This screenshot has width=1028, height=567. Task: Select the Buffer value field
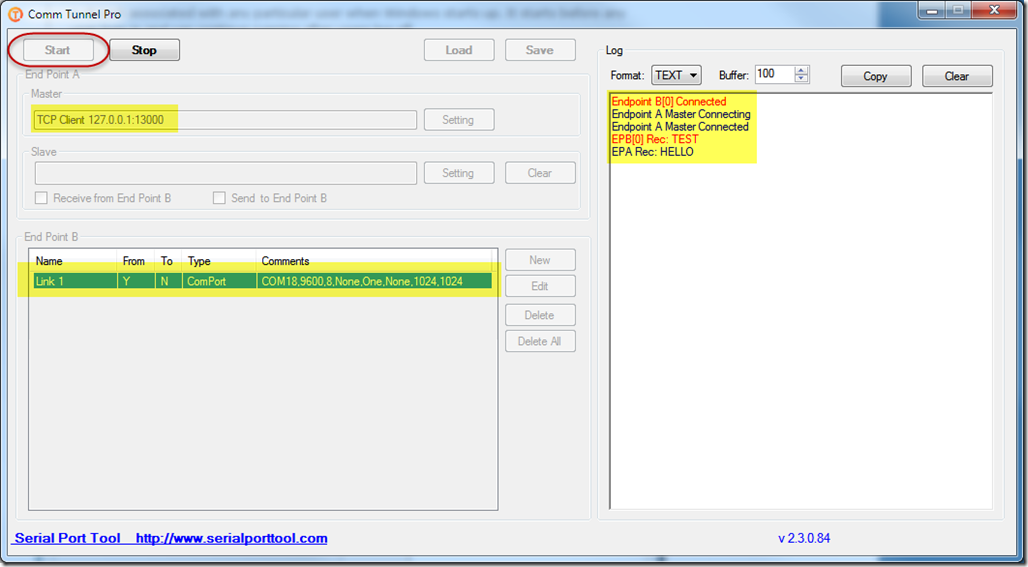pyautogui.click(x=774, y=74)
